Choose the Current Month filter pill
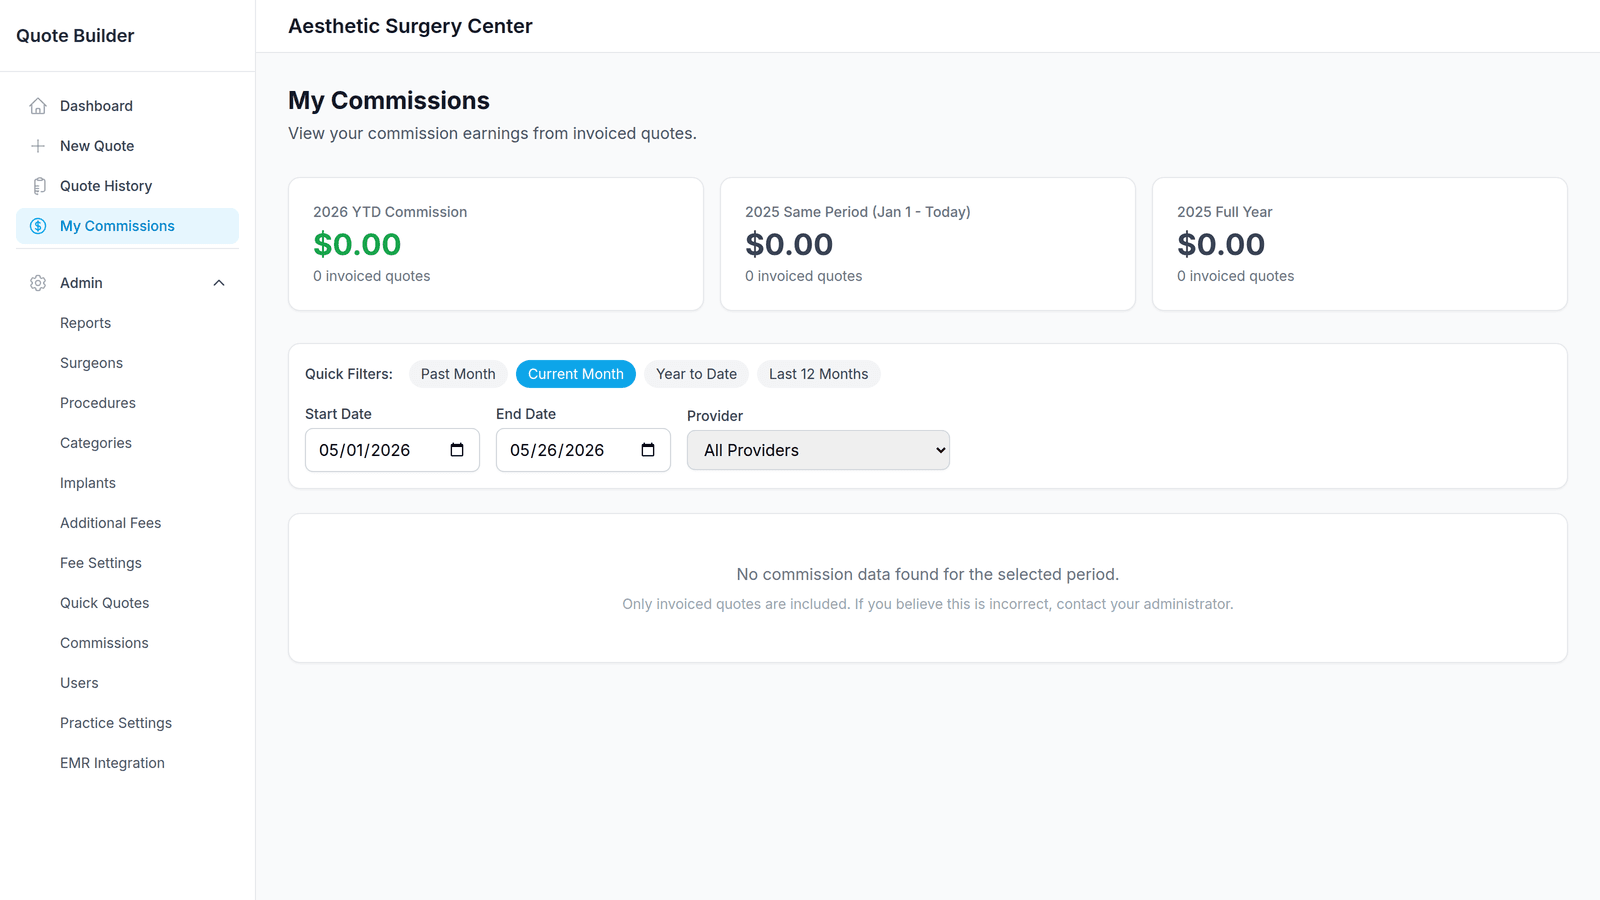 click(x=576, y=374)
